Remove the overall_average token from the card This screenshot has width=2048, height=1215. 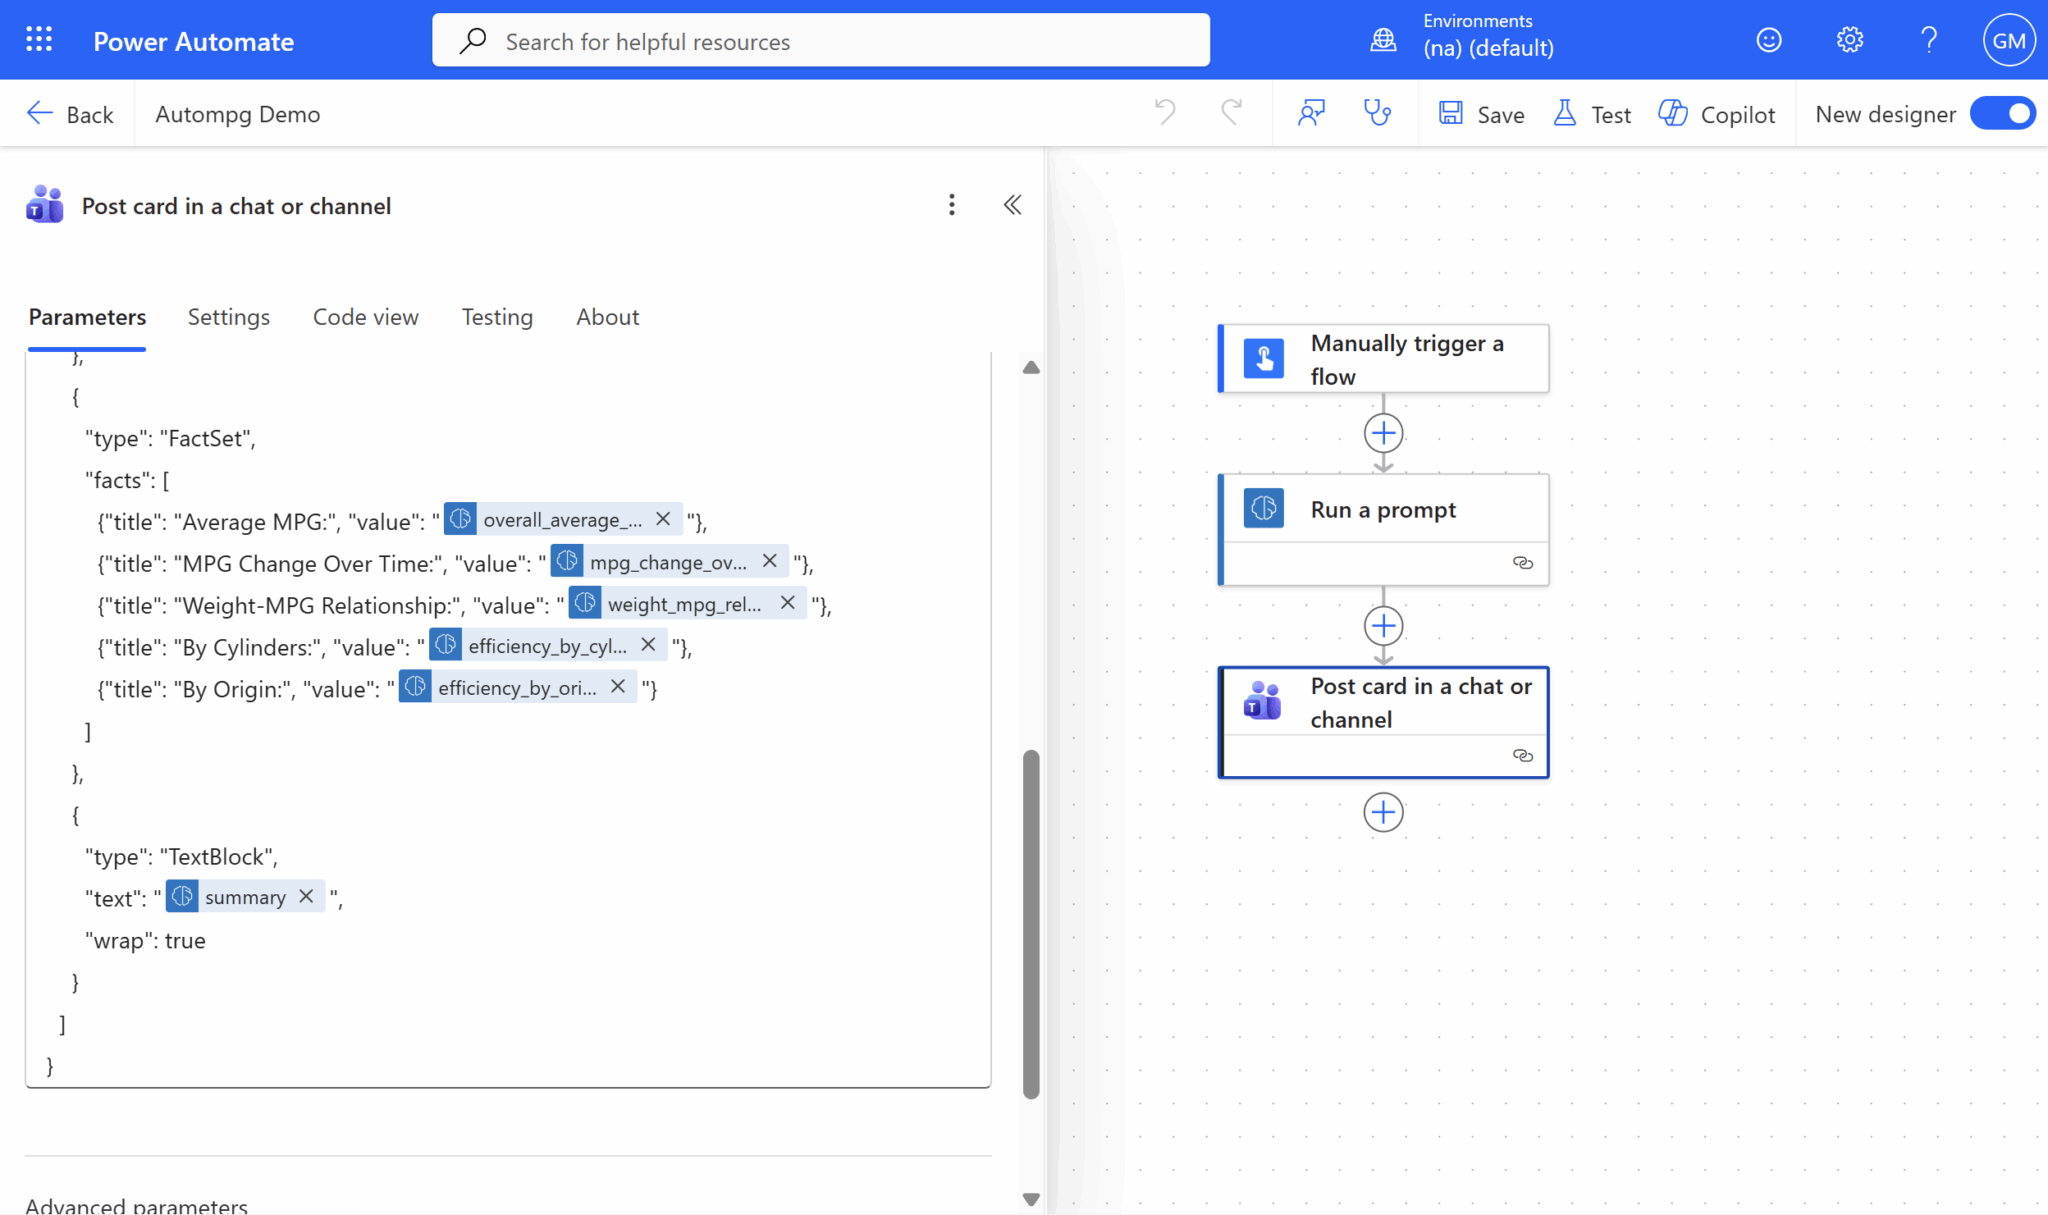[663, 519]
